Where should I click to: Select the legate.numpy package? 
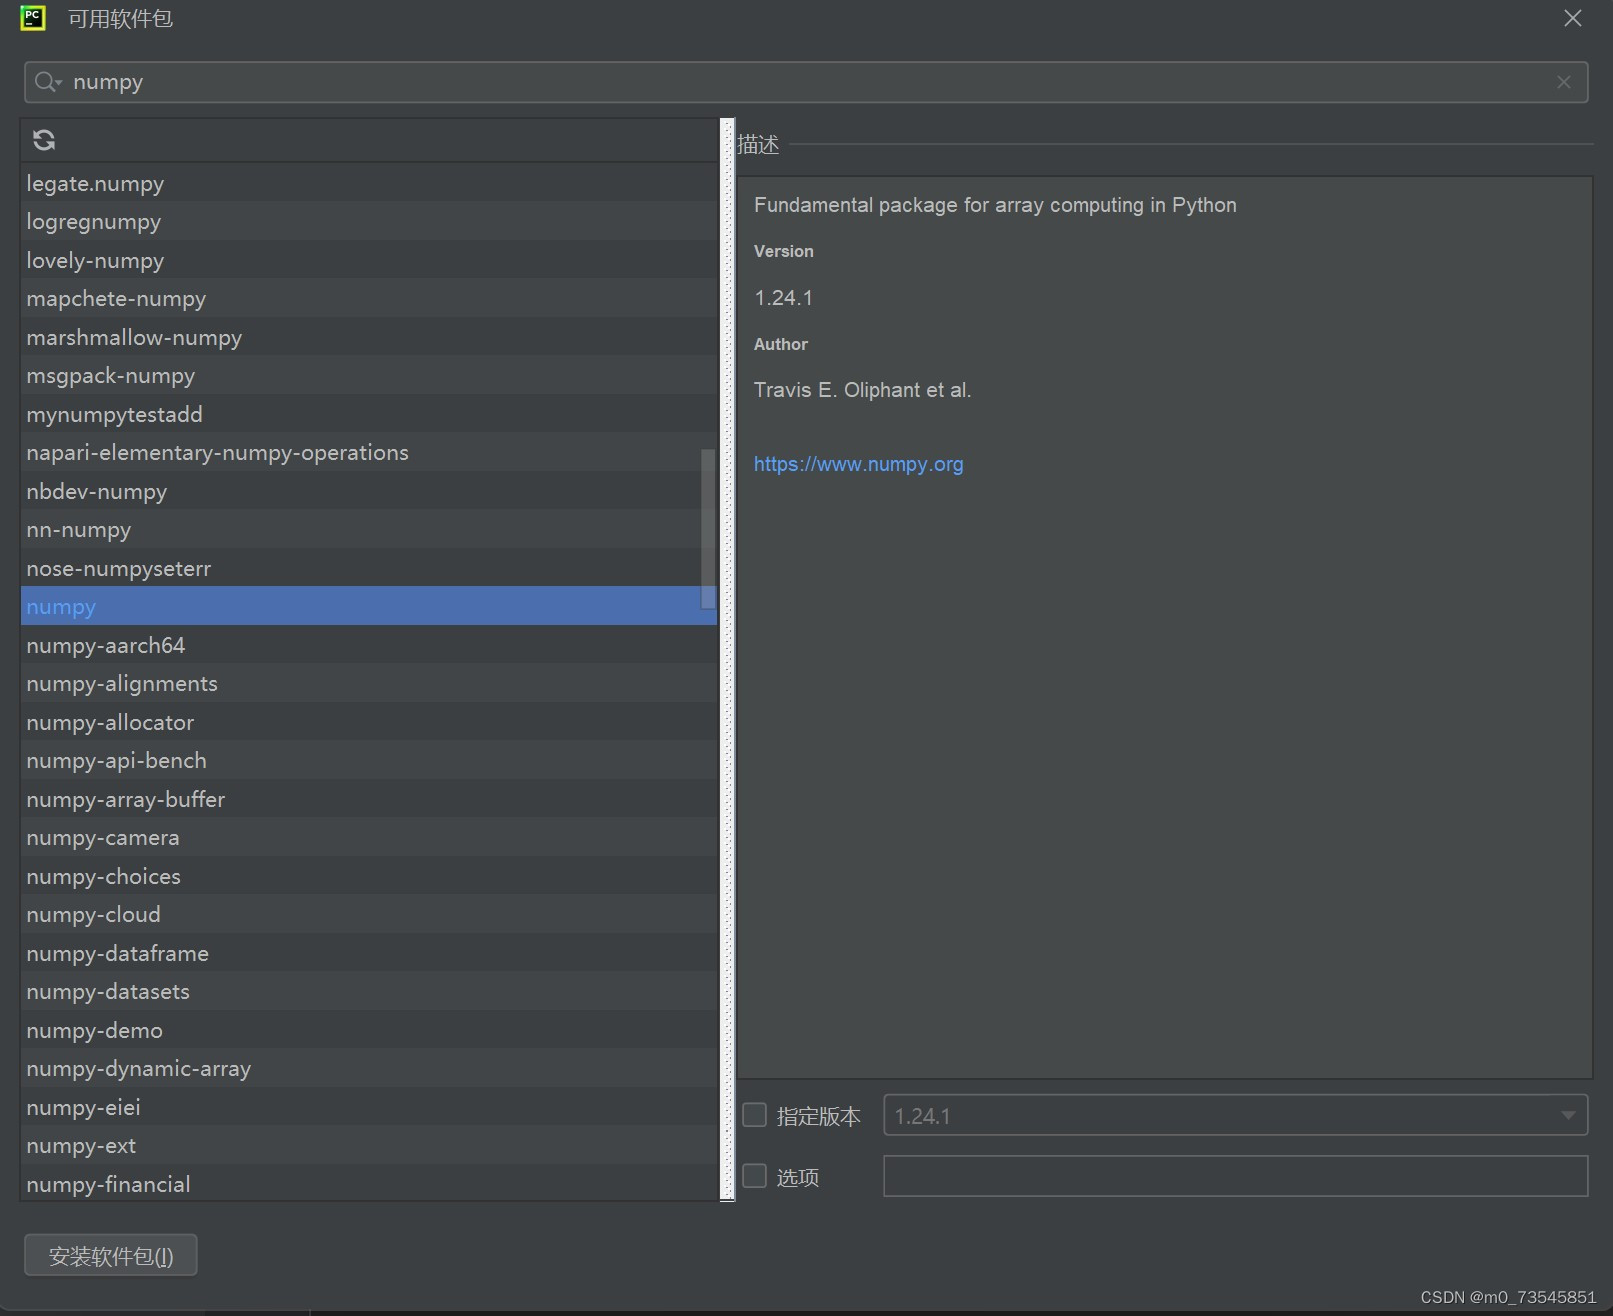pos(368,183)
